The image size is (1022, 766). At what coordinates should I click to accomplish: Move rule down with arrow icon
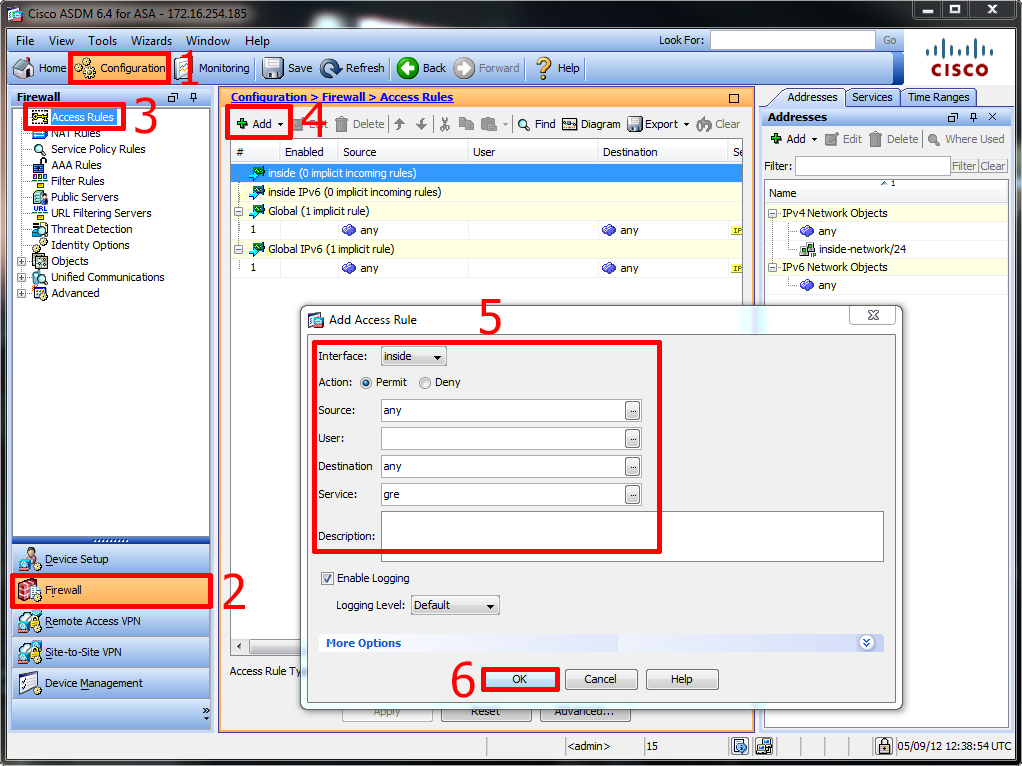[421, 124]
